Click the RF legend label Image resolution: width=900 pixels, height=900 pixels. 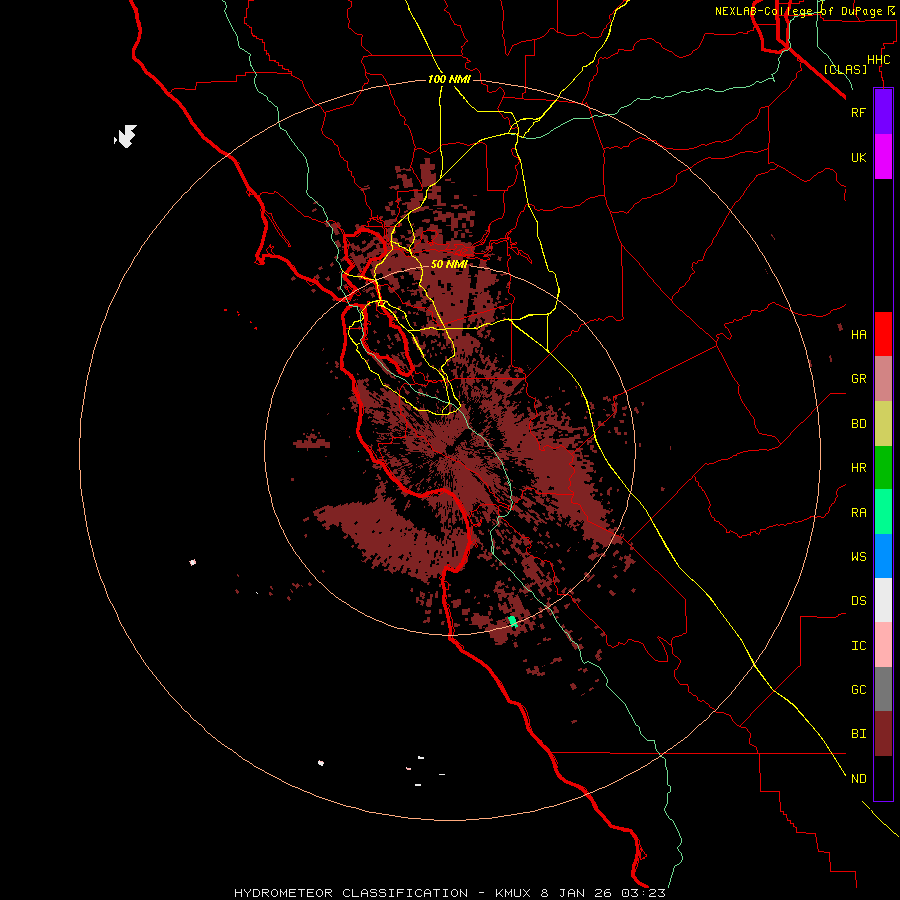coord(859,112)
